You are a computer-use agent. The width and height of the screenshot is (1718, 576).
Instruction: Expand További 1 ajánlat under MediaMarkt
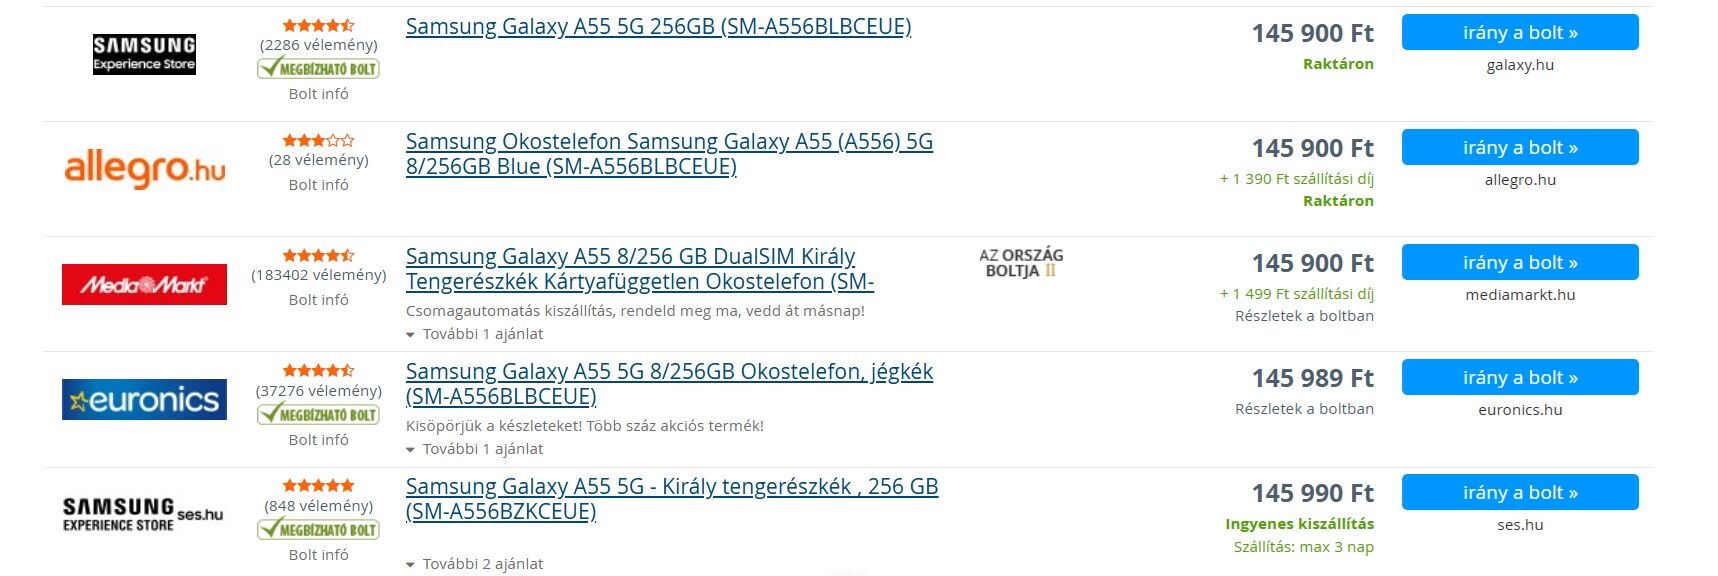tap(475, 334)
